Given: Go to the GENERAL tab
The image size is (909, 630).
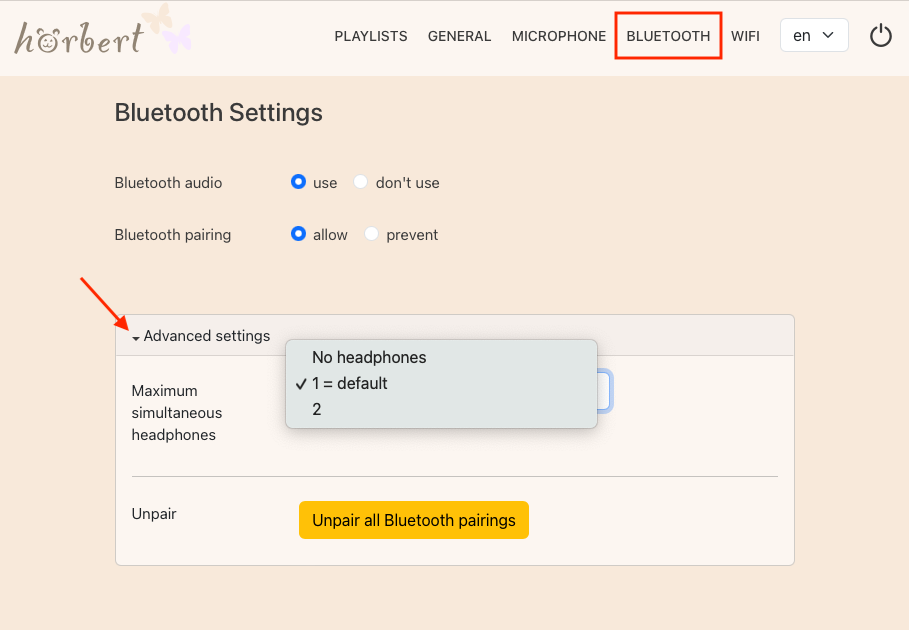Looking at the screenshot, I should coord(459,36).
